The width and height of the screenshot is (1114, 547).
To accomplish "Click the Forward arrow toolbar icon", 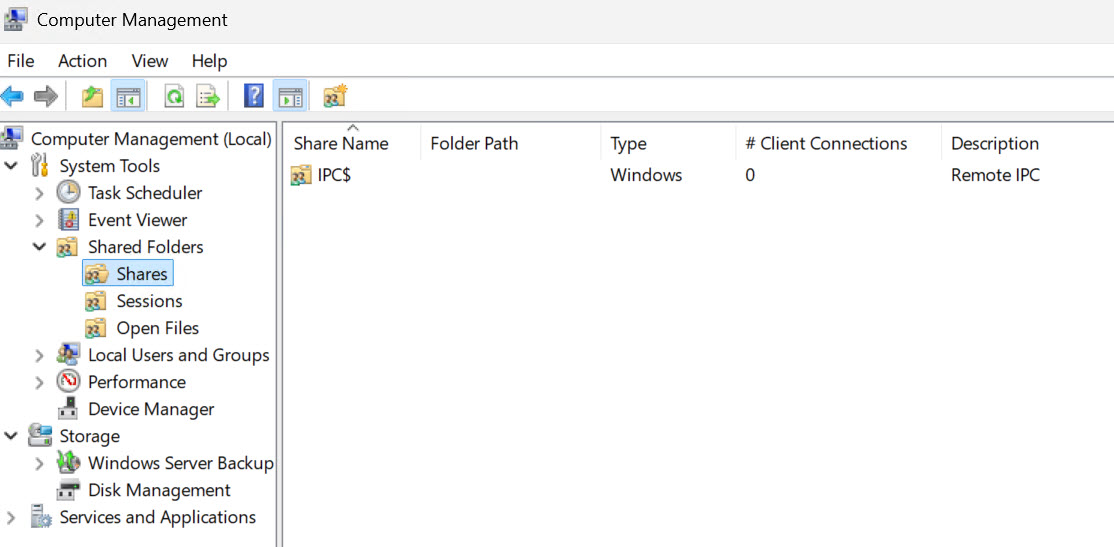I will click(45, 96).
